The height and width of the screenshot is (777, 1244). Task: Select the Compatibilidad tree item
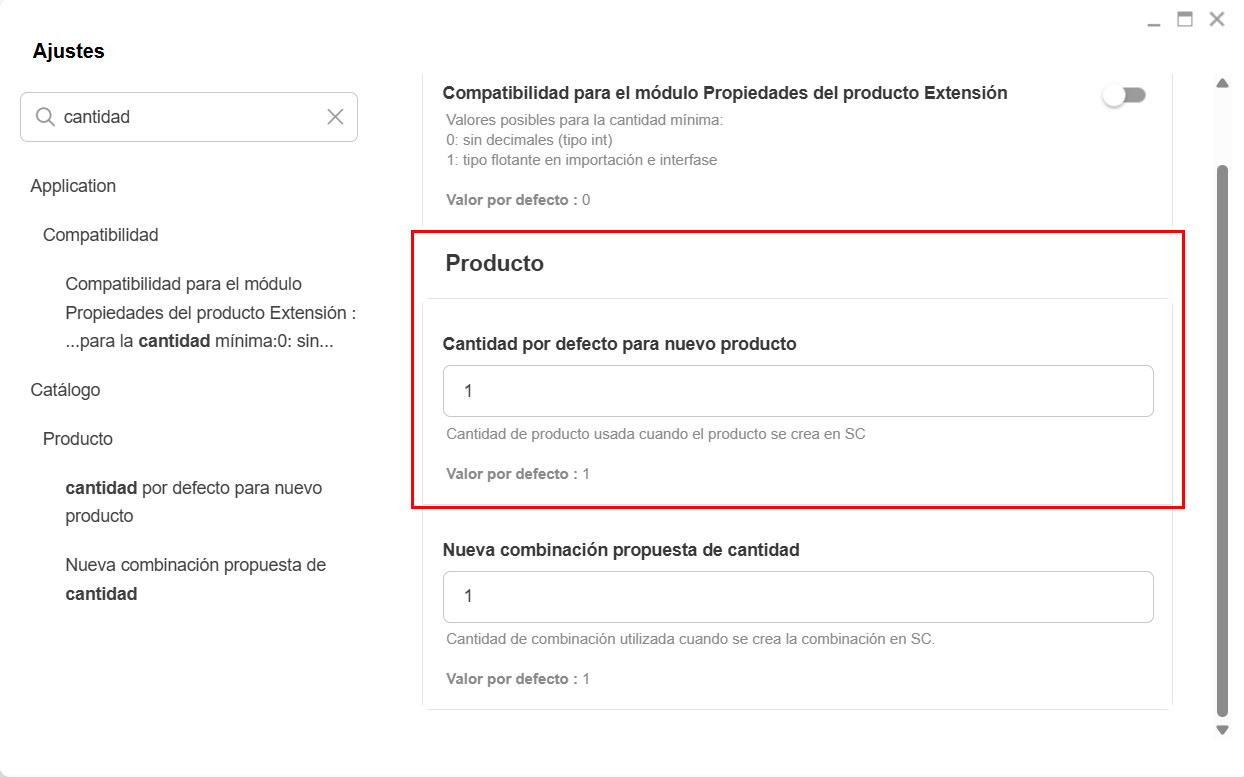(x=100, y=235)
